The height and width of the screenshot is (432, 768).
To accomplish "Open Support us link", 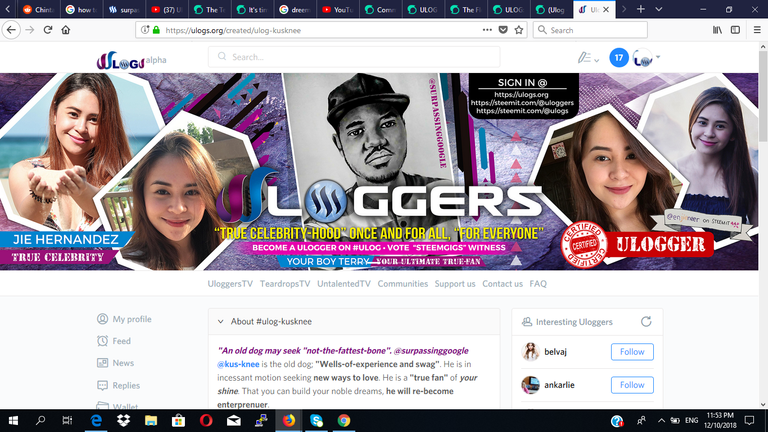I will [x=455, y=284].
